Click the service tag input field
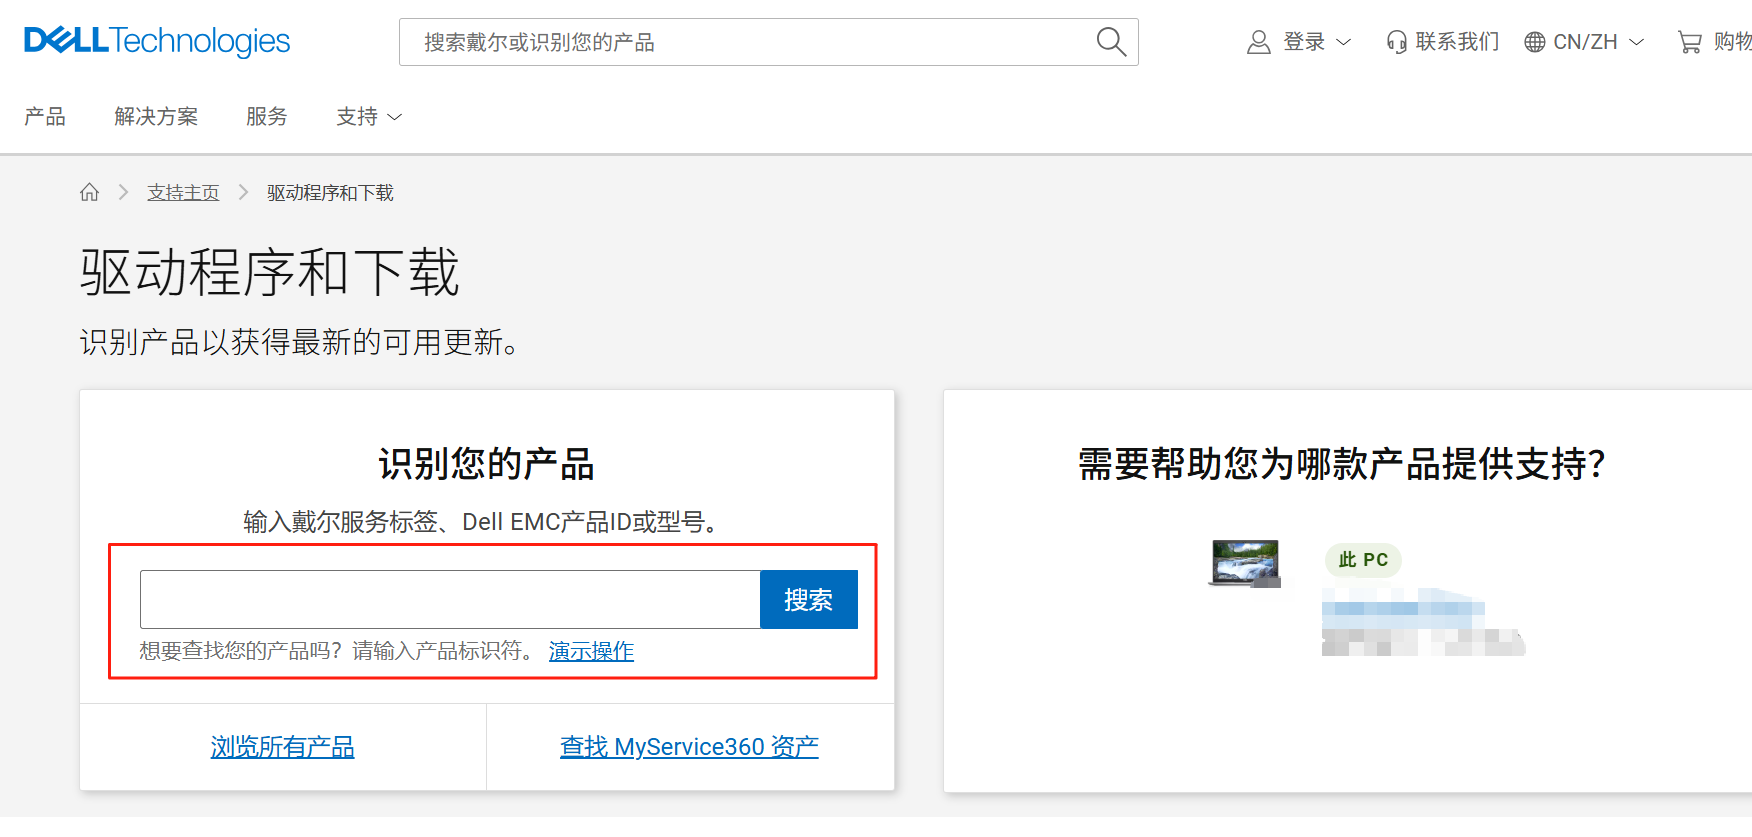 tap(450, 600)
